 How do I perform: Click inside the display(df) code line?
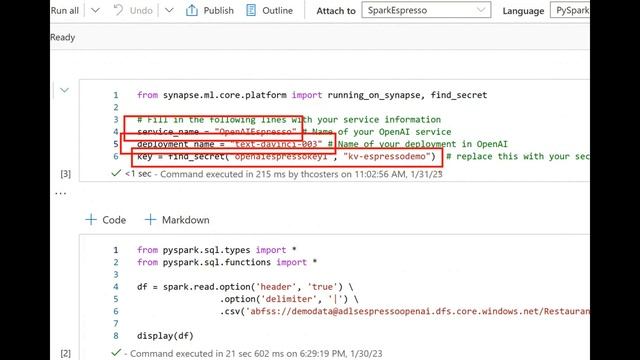(x=165, y=336)
